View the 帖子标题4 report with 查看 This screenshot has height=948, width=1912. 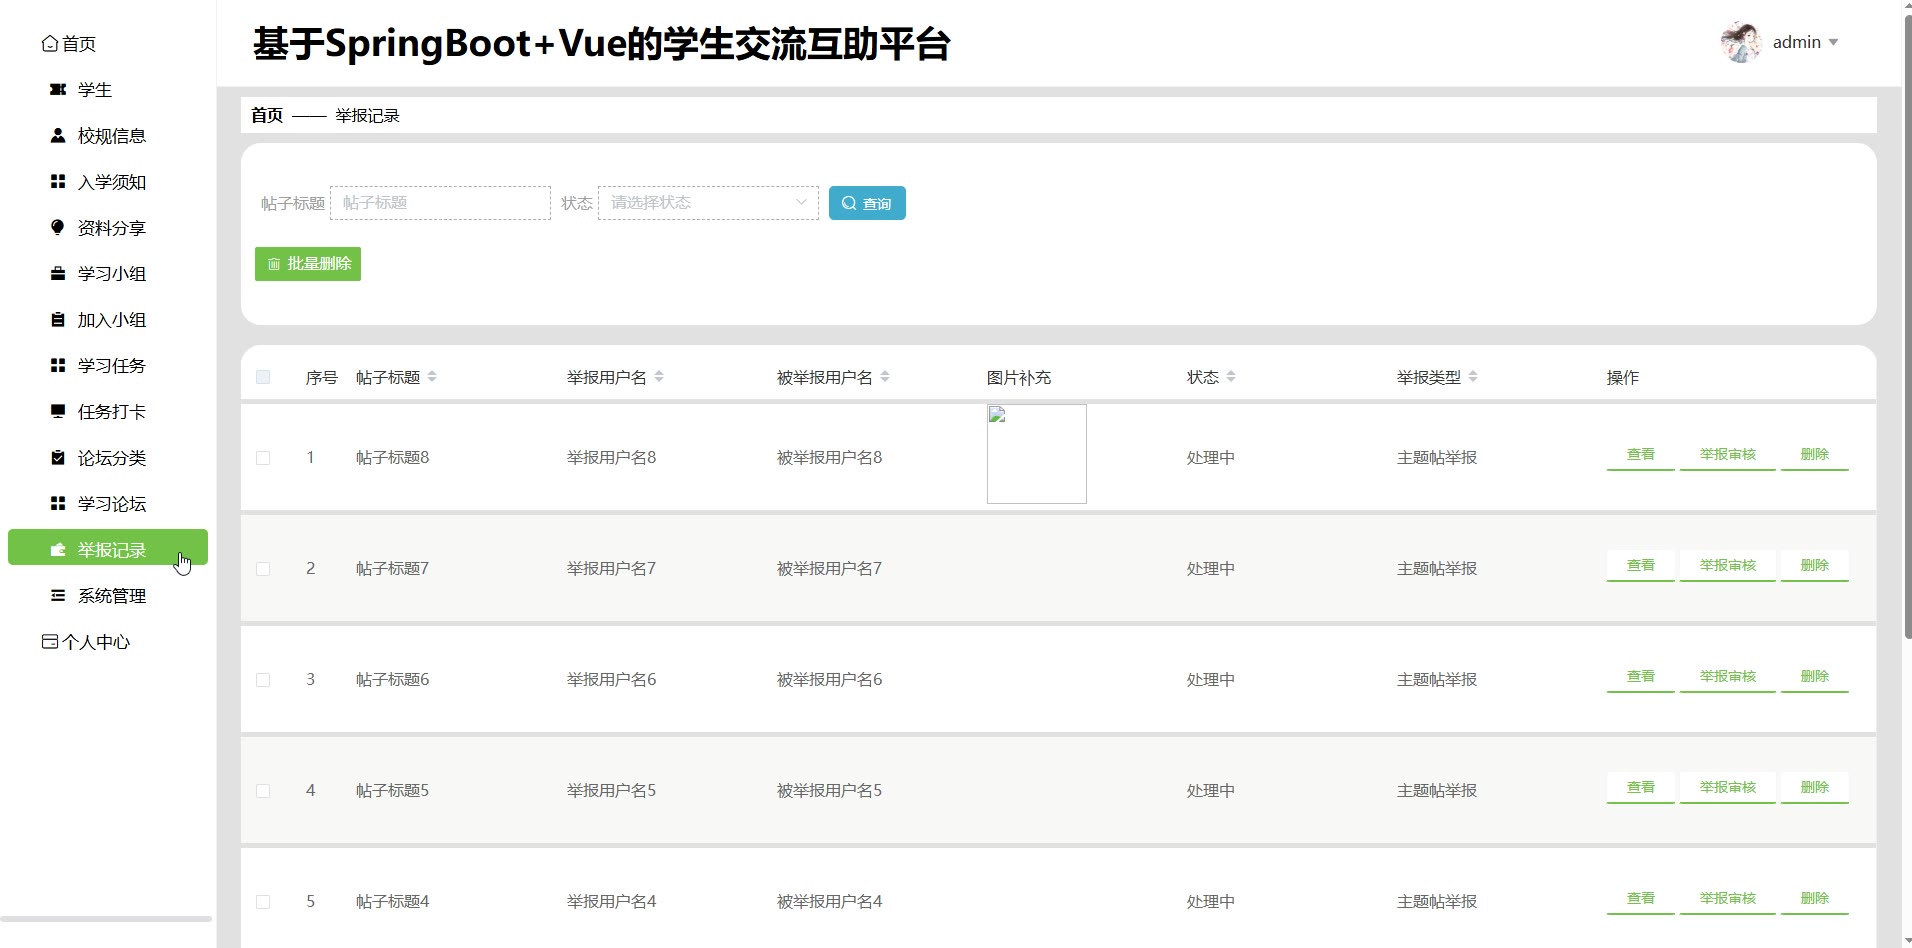(x=1640, y=899)
